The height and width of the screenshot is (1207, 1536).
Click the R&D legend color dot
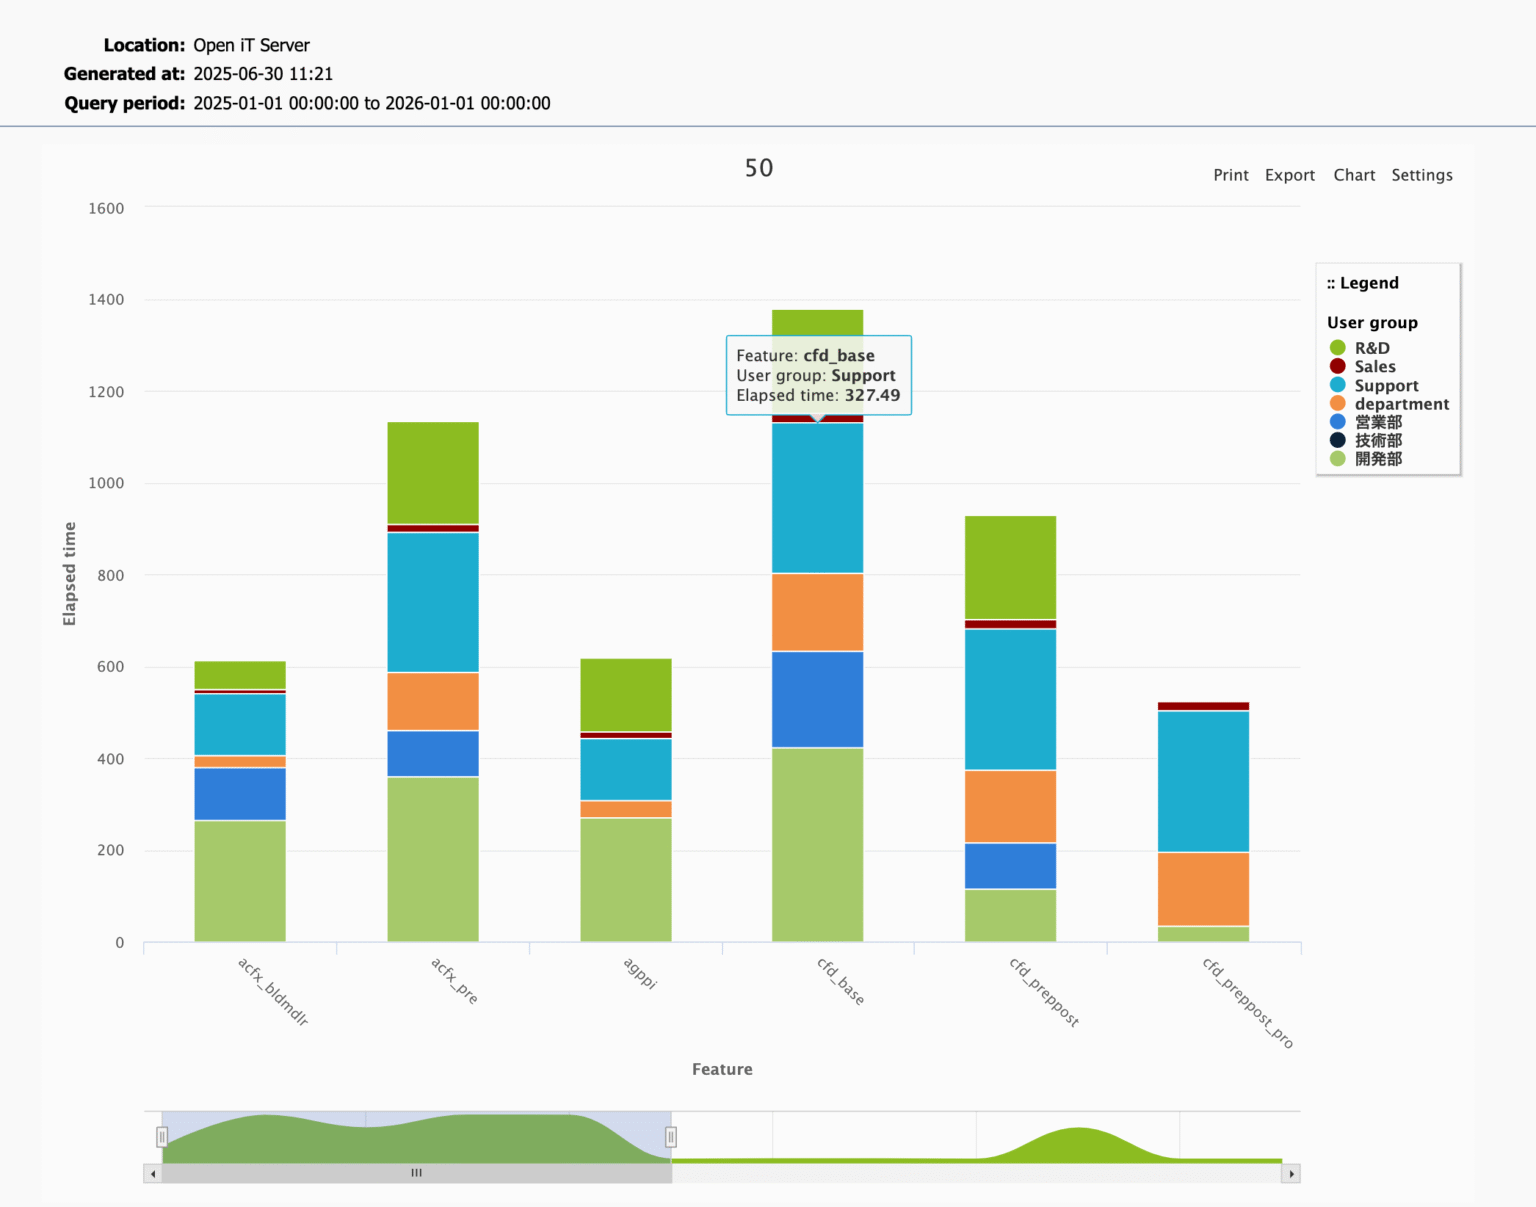[1337, 348]
